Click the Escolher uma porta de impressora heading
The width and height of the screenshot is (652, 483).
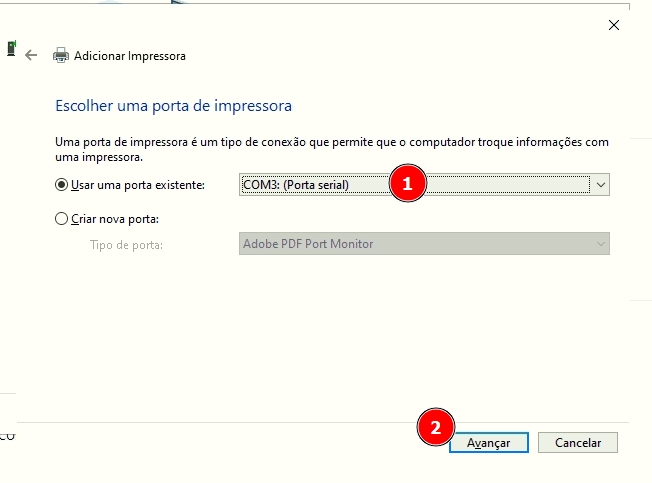click(x=173, y=105)
